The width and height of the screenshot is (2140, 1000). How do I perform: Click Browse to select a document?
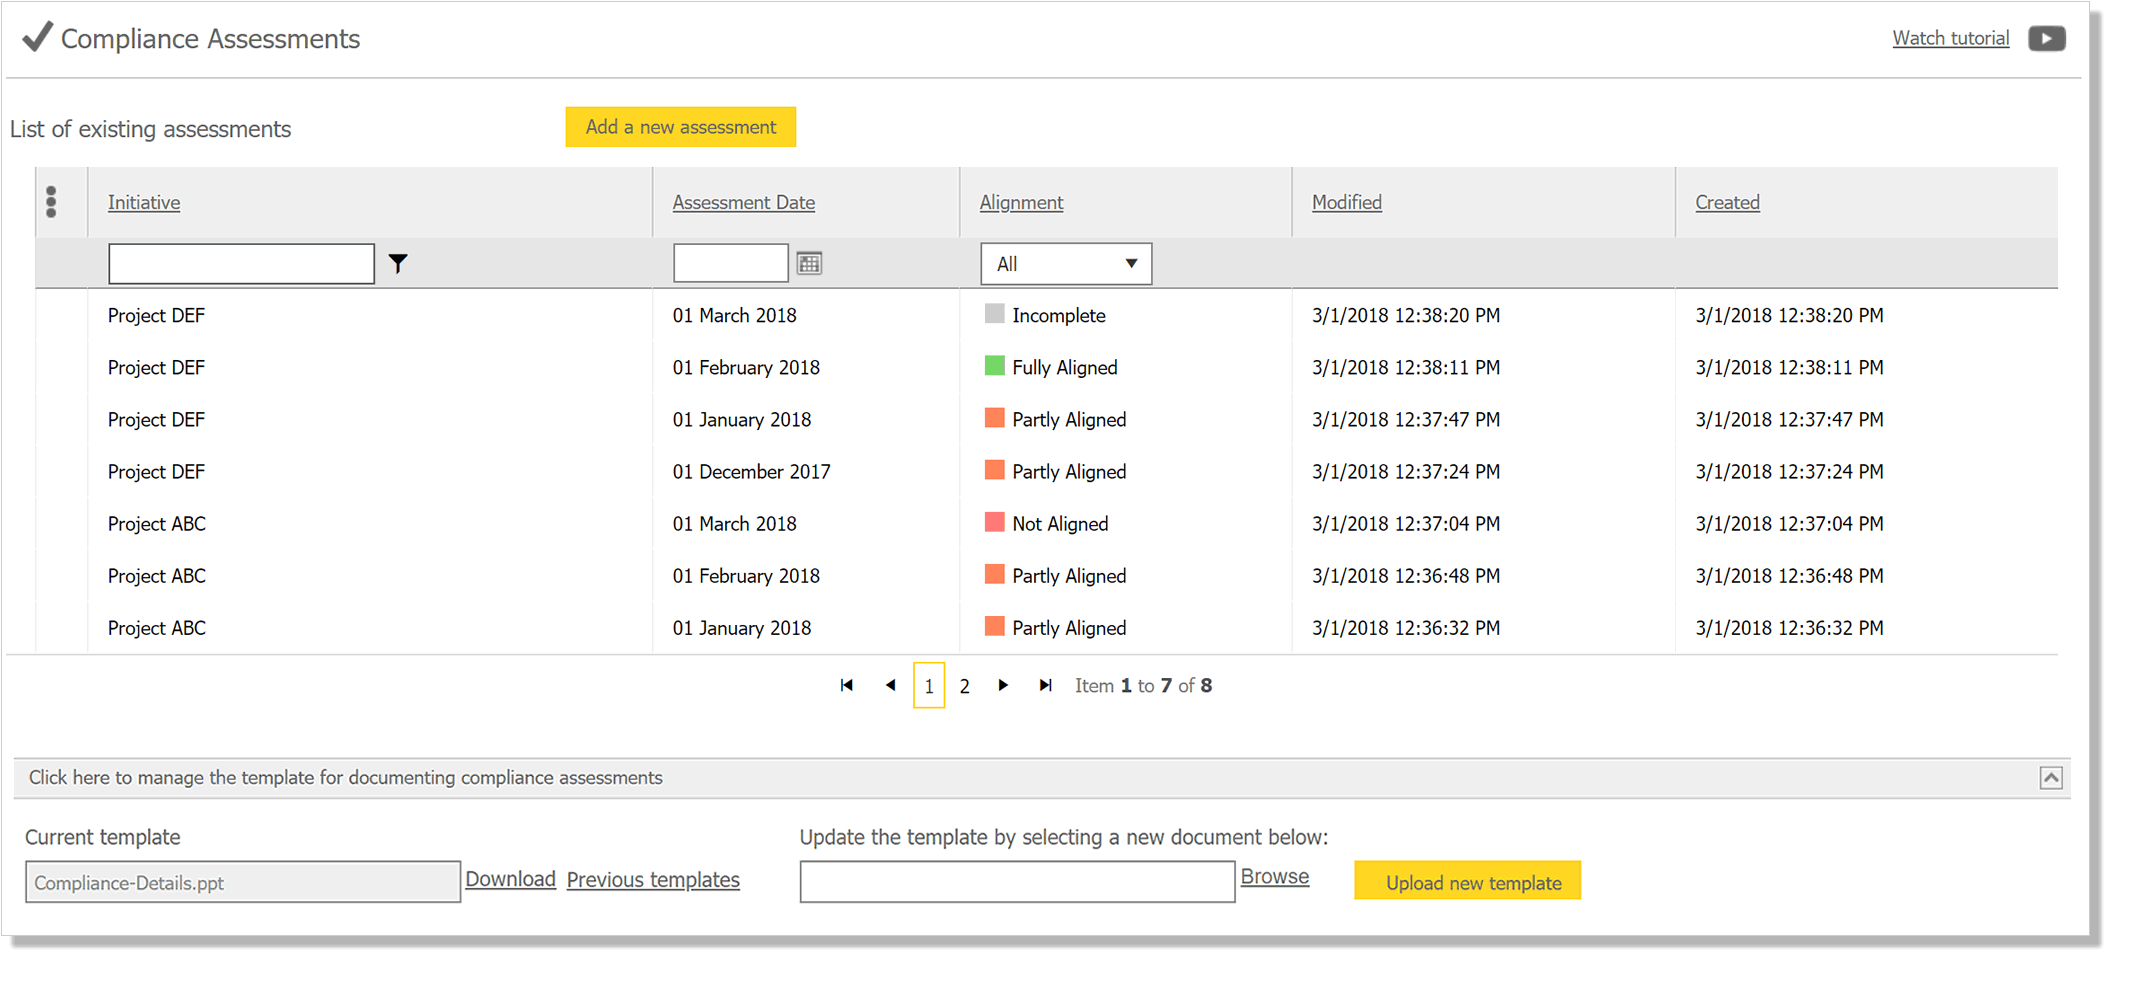click(x=1275, y=877)
